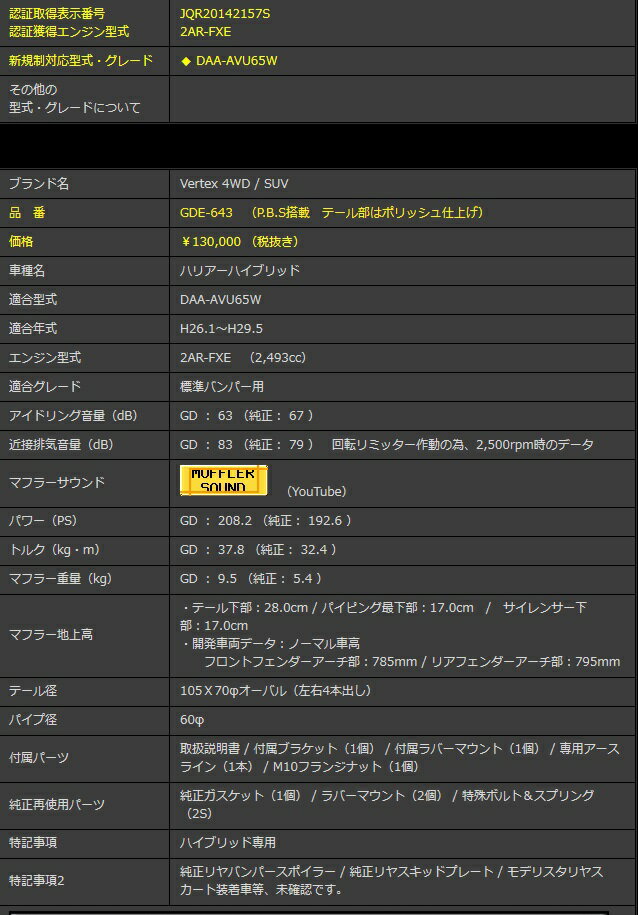Screen dimensions: 638x915
Task: Select the テール径 row label
Action: 33,690
